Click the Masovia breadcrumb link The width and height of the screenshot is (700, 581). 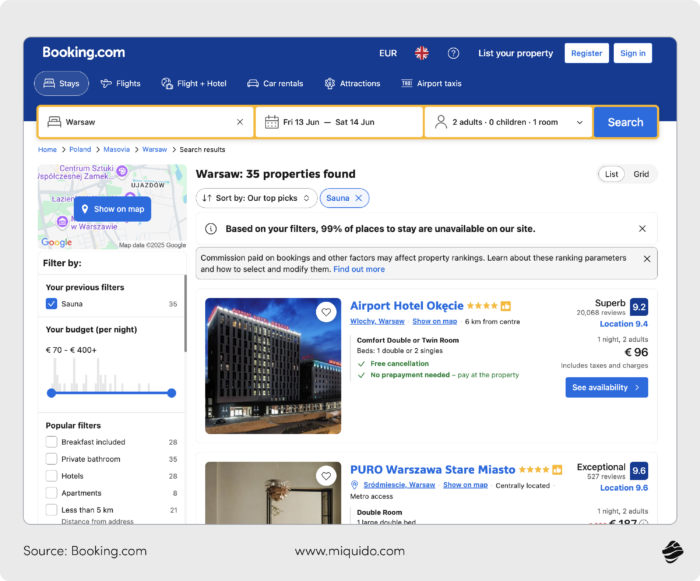tap(117, 150)
